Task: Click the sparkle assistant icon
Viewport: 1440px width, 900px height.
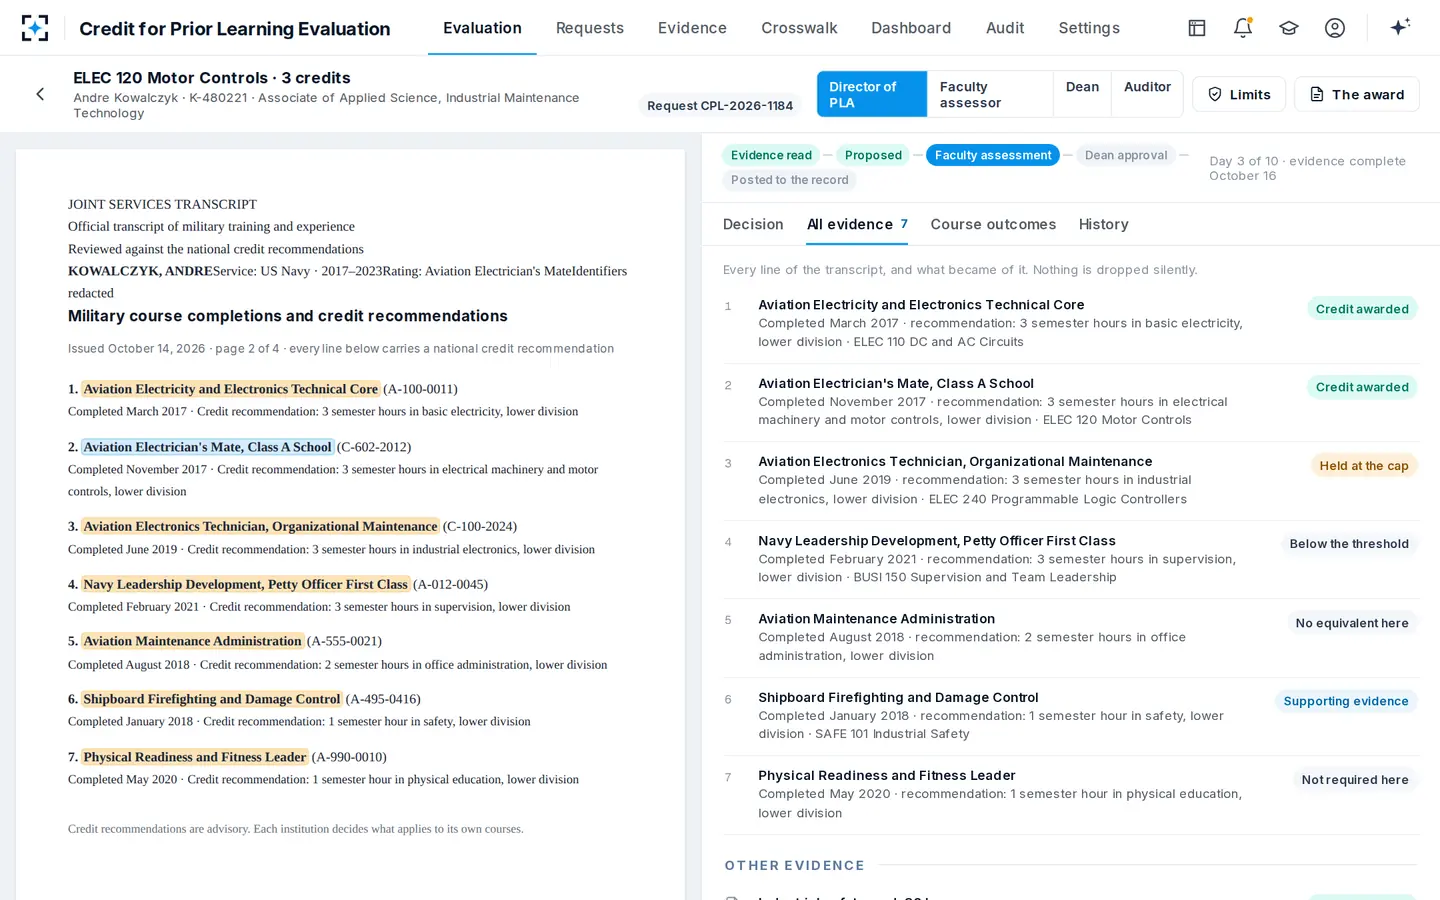Action: (1400, 27)
